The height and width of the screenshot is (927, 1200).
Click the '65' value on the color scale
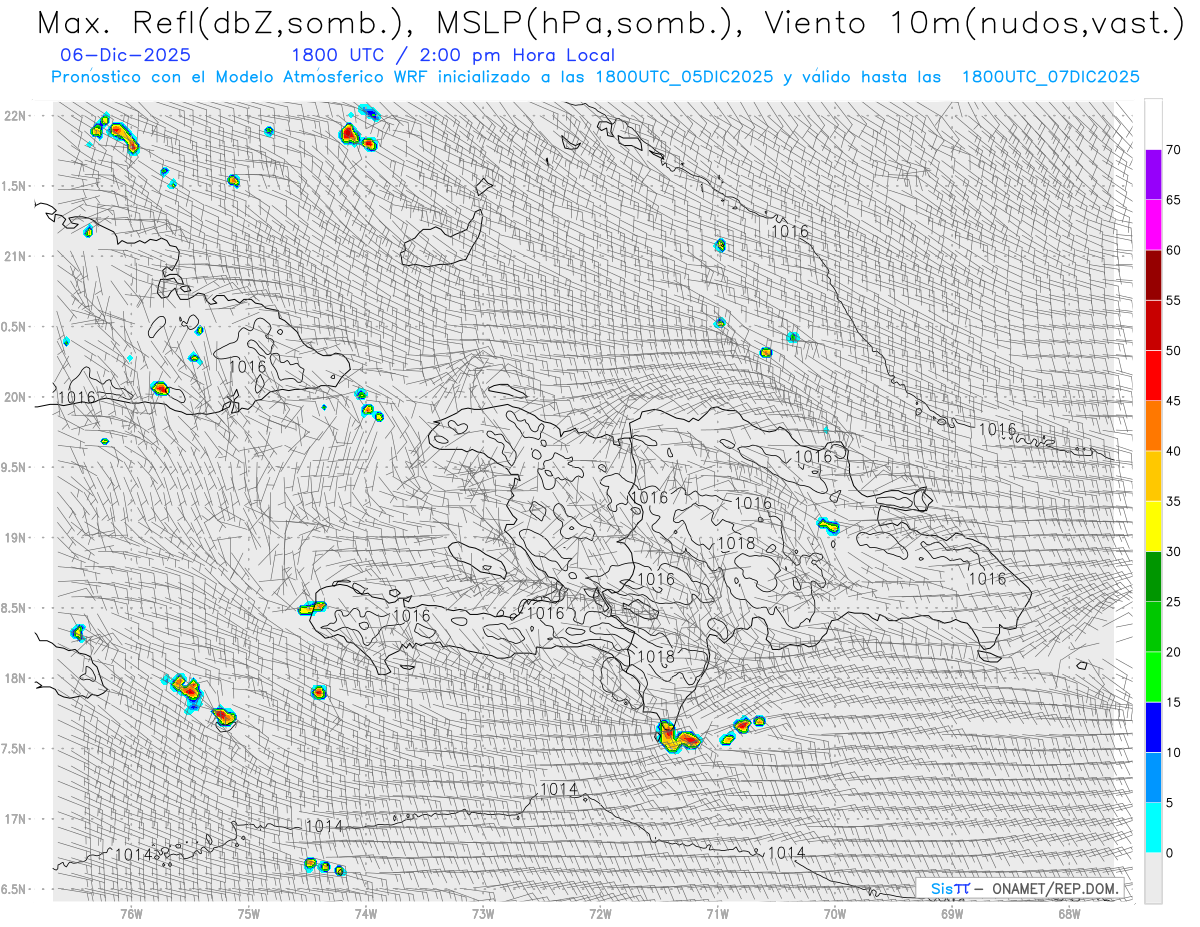(1173, 200)
